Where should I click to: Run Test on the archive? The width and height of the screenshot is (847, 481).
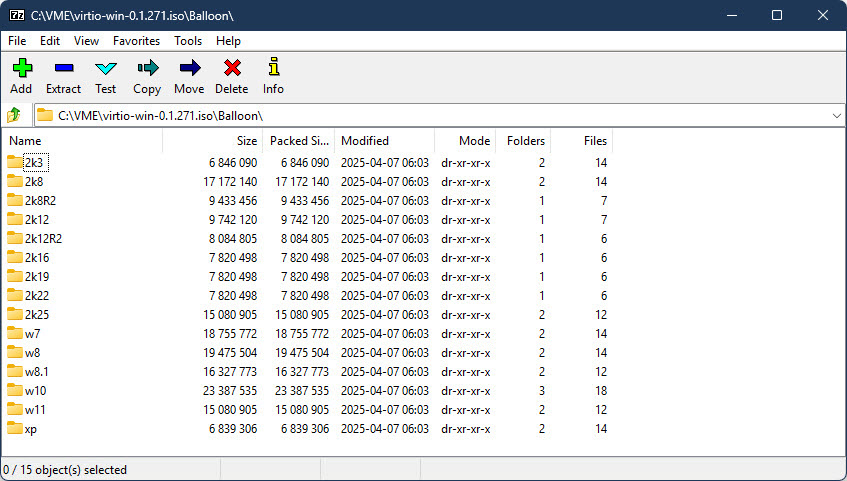tap(106, 69)
